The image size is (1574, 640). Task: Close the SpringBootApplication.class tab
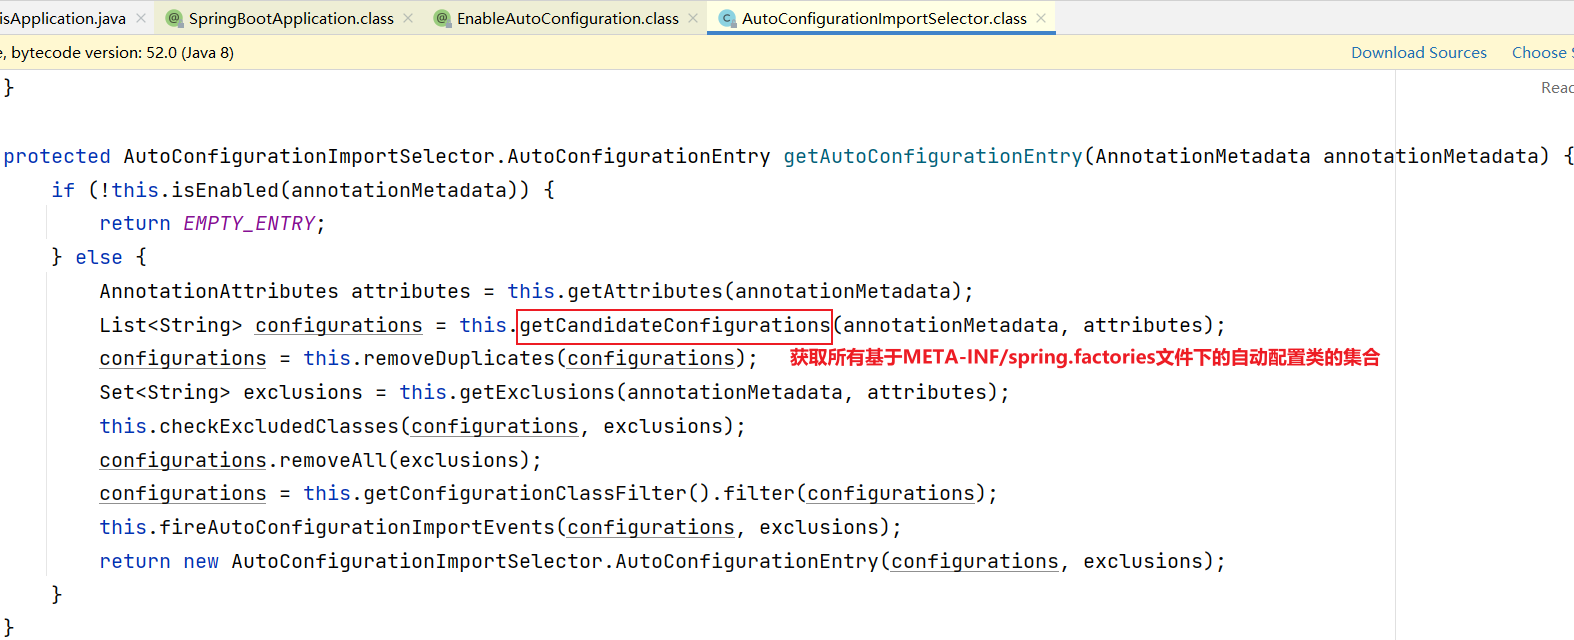click(x=408, y=18)
